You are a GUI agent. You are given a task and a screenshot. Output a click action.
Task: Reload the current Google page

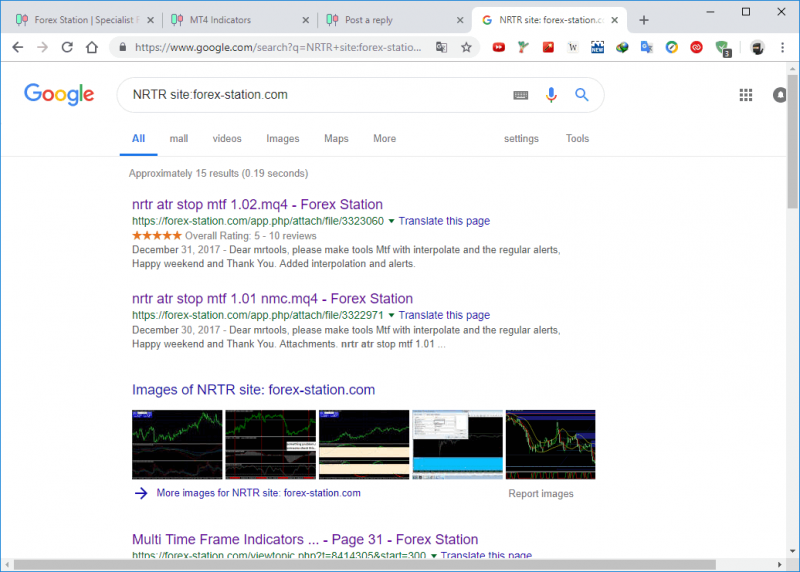point(67,47)
